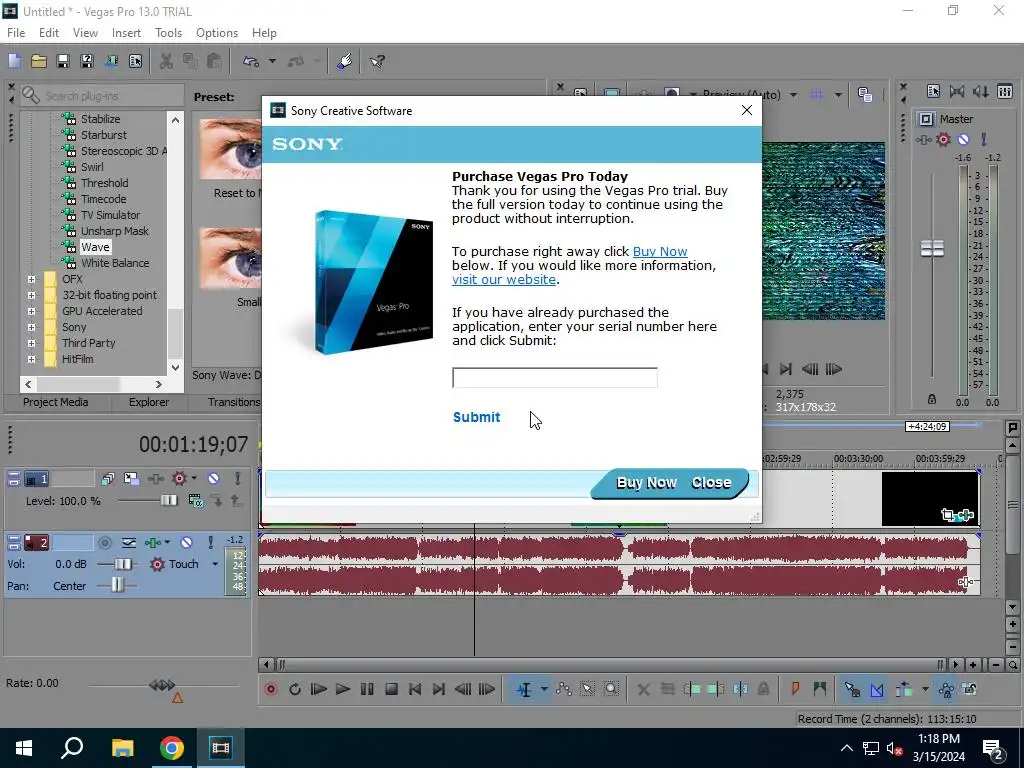The image size is (1024, 768).
Task: Arm audio track 2 for record
Action: pyautogui.click(x=104, y=543)
